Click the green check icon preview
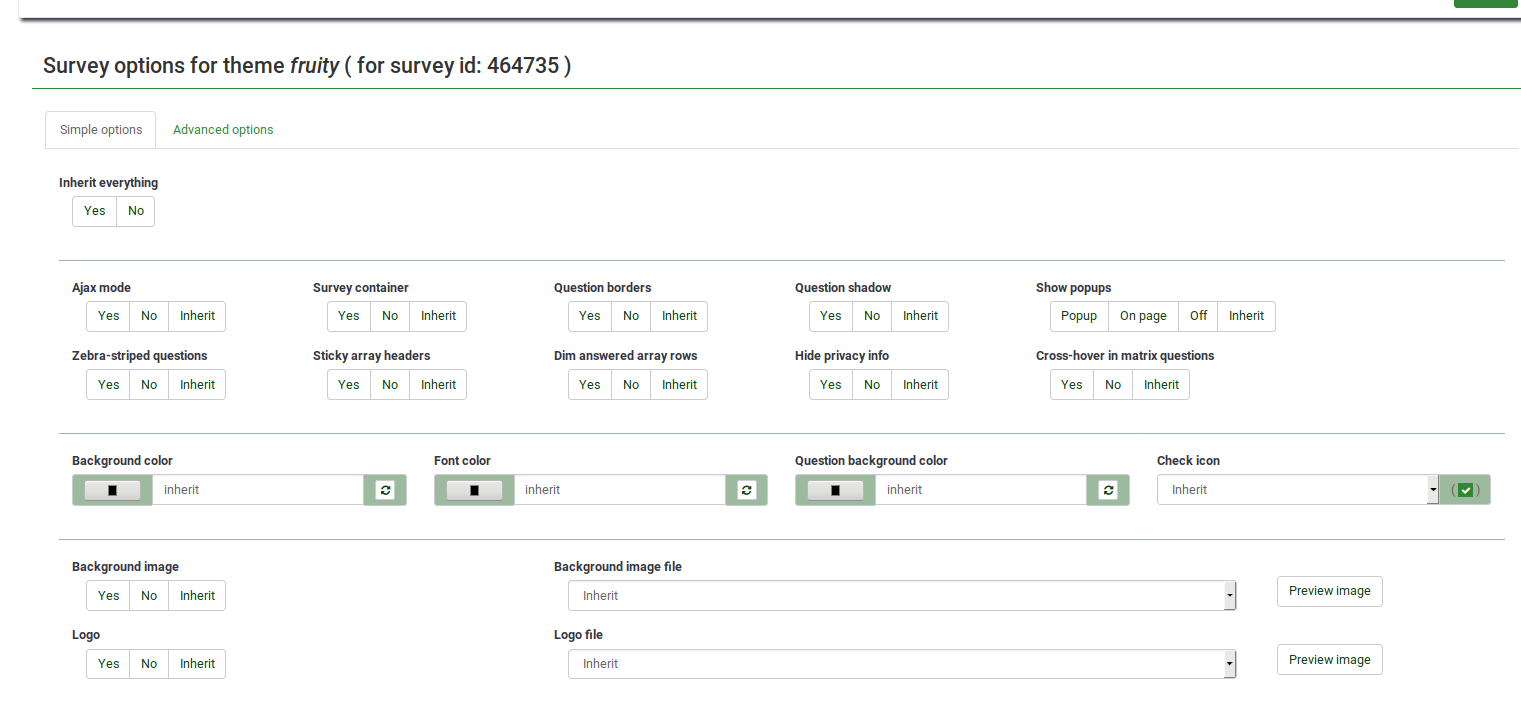Screen dimensions: 1521x708 (1465, 490)
